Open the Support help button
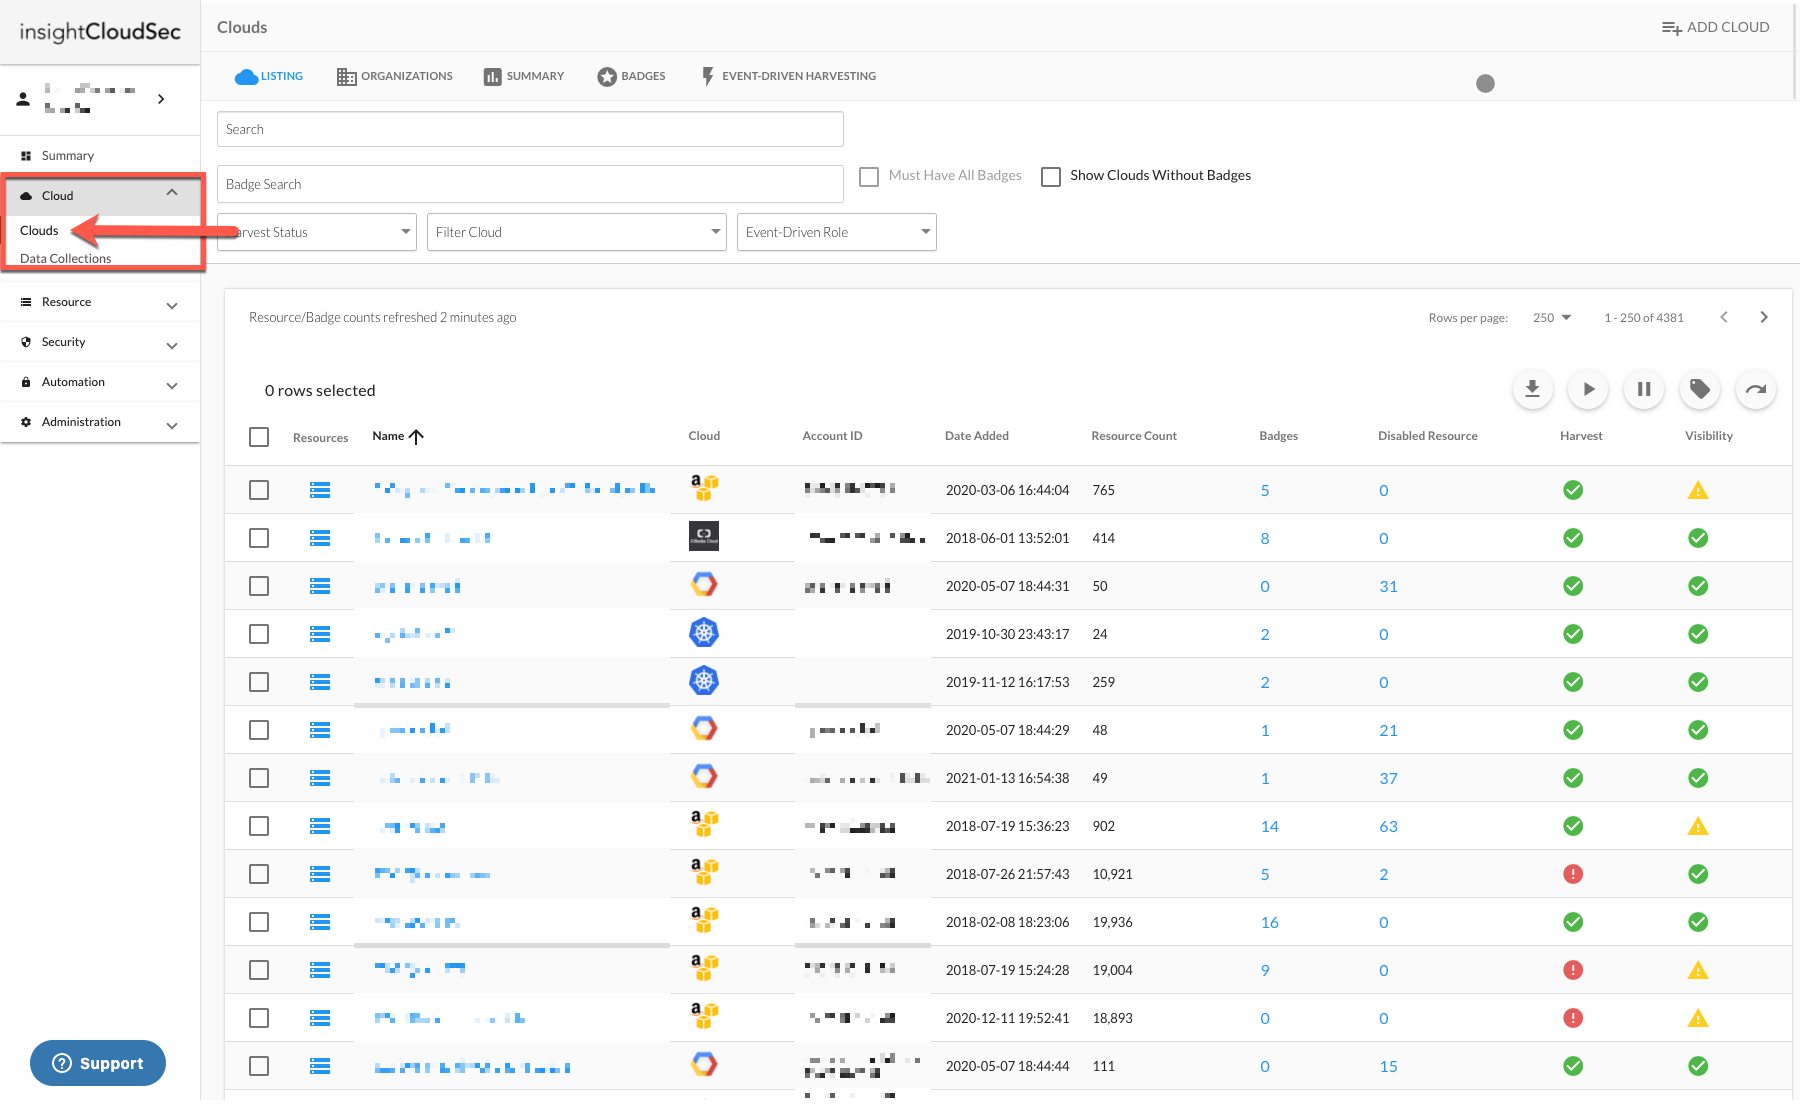The image size is (1800, 1108). pos(98,1063)
